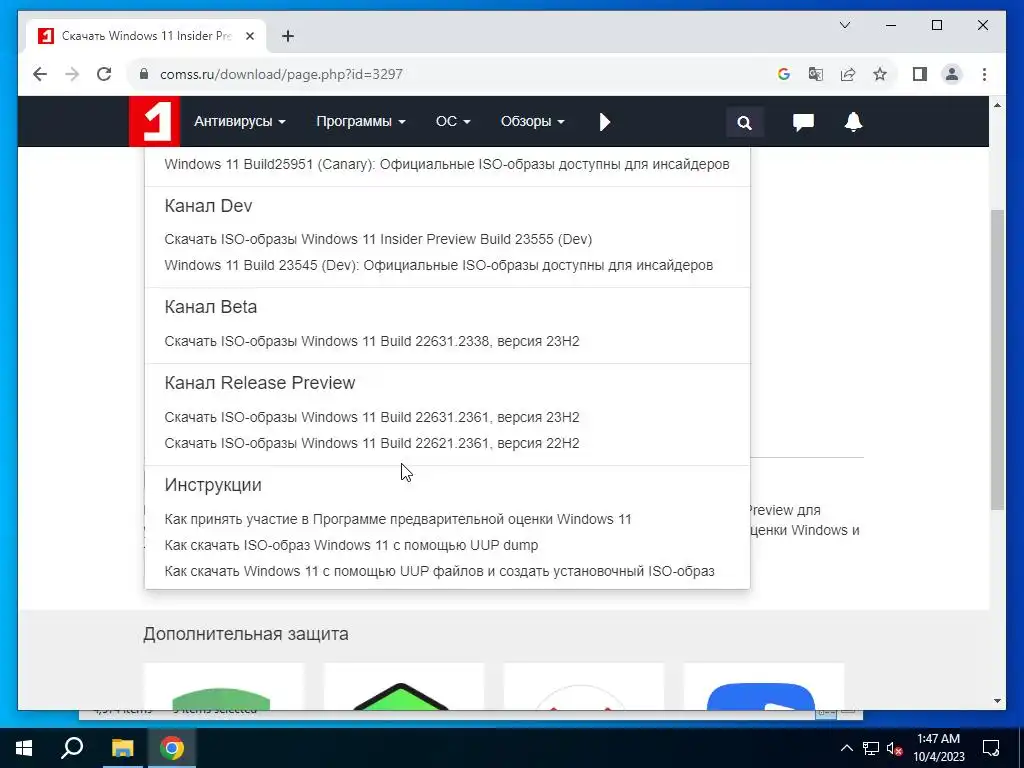The image size is (1024, 768).
Task: Click the network tray icon
Action: pos(871,748)
